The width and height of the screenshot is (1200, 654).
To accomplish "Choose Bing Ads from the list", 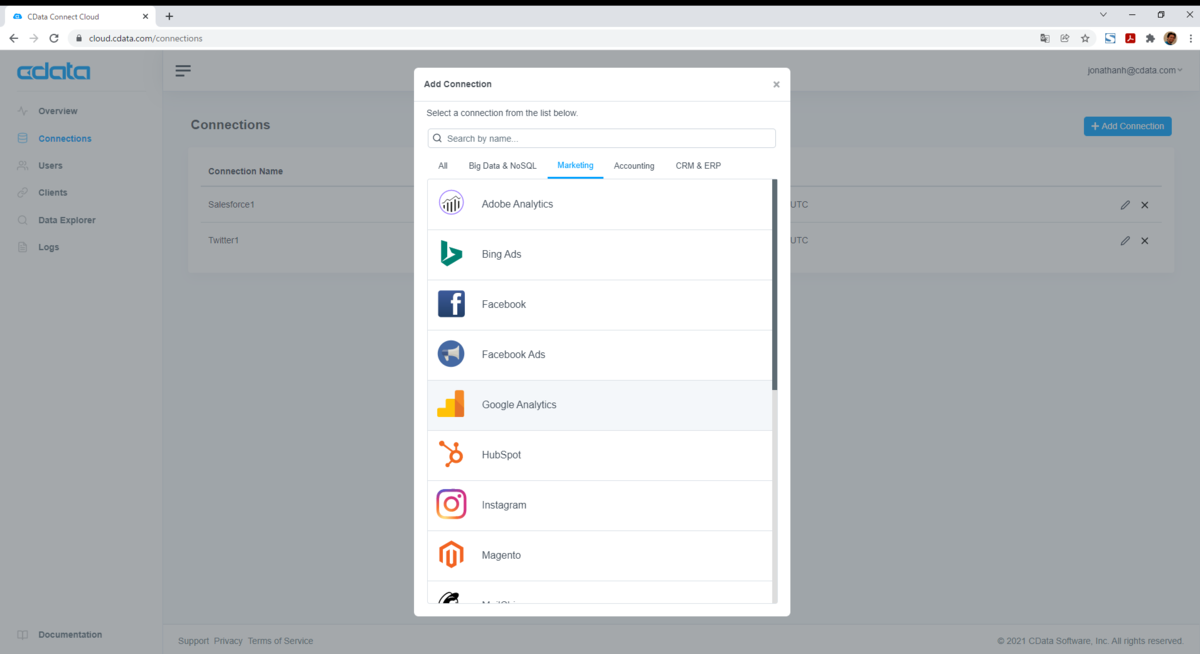I will (600, 254).
